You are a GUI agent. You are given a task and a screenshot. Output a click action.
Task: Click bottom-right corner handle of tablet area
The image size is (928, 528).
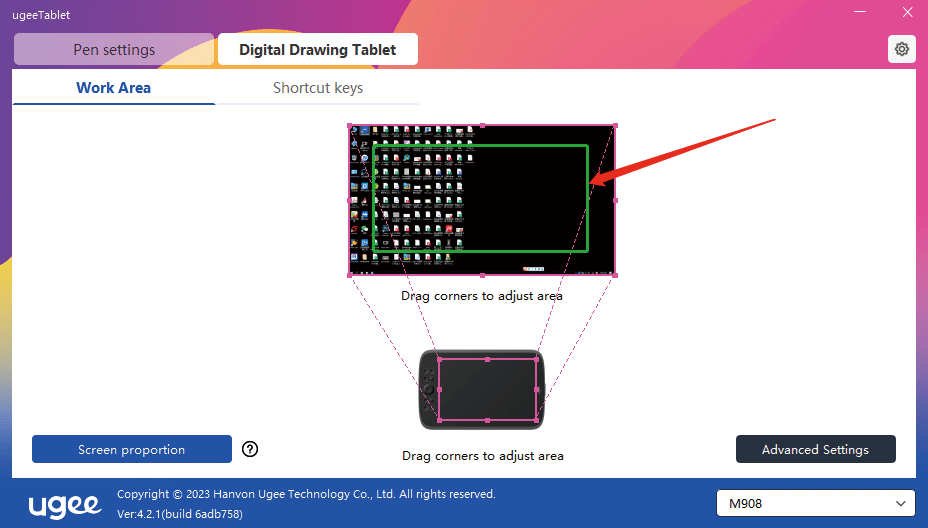click(537, 420)
